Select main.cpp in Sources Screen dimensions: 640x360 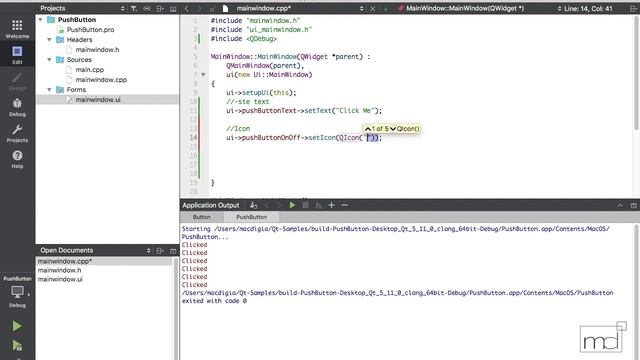(89, 70)
